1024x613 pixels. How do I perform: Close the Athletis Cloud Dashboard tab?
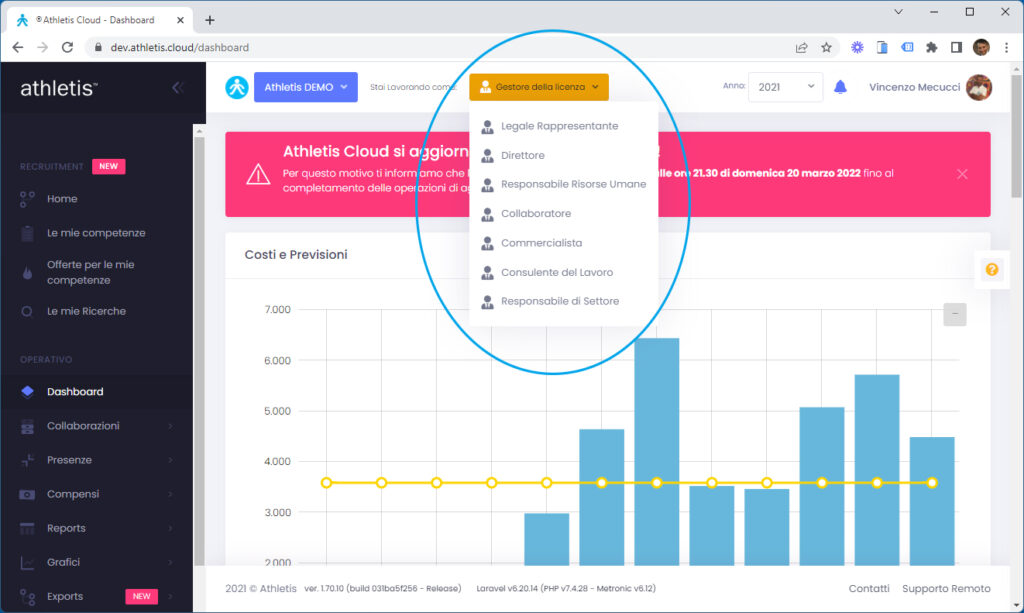click(x=180, y=20)
